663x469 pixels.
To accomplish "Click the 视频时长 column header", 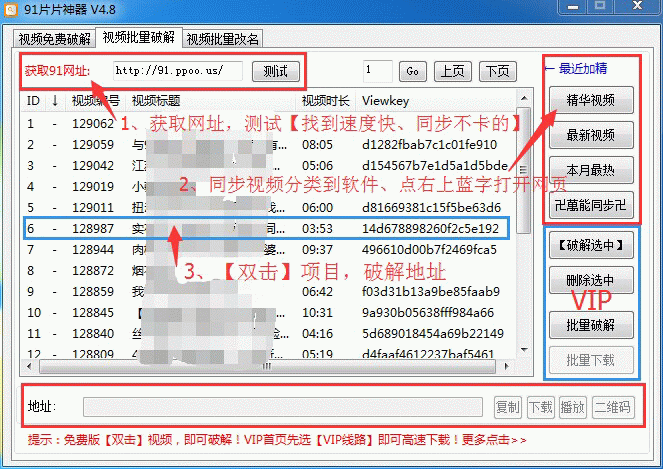I will coord(325,101).
